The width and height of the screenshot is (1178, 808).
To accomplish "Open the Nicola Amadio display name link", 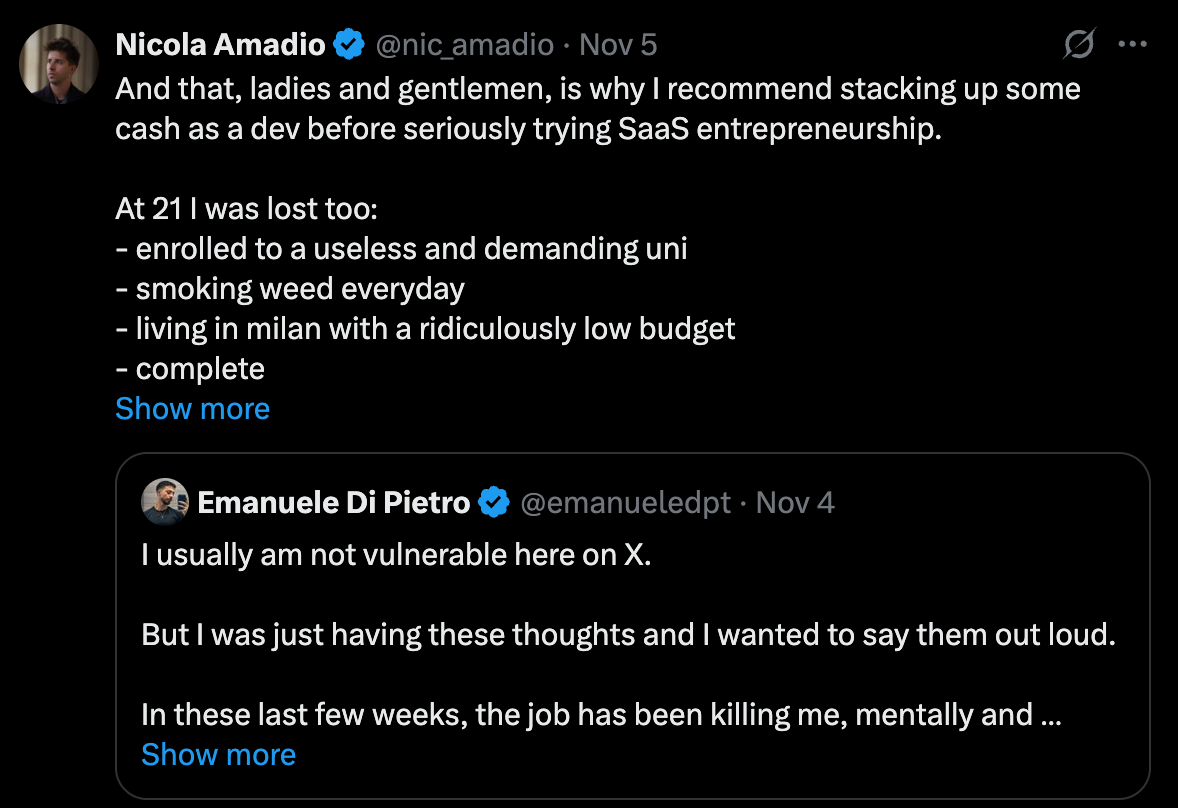I will pos(220,45).
